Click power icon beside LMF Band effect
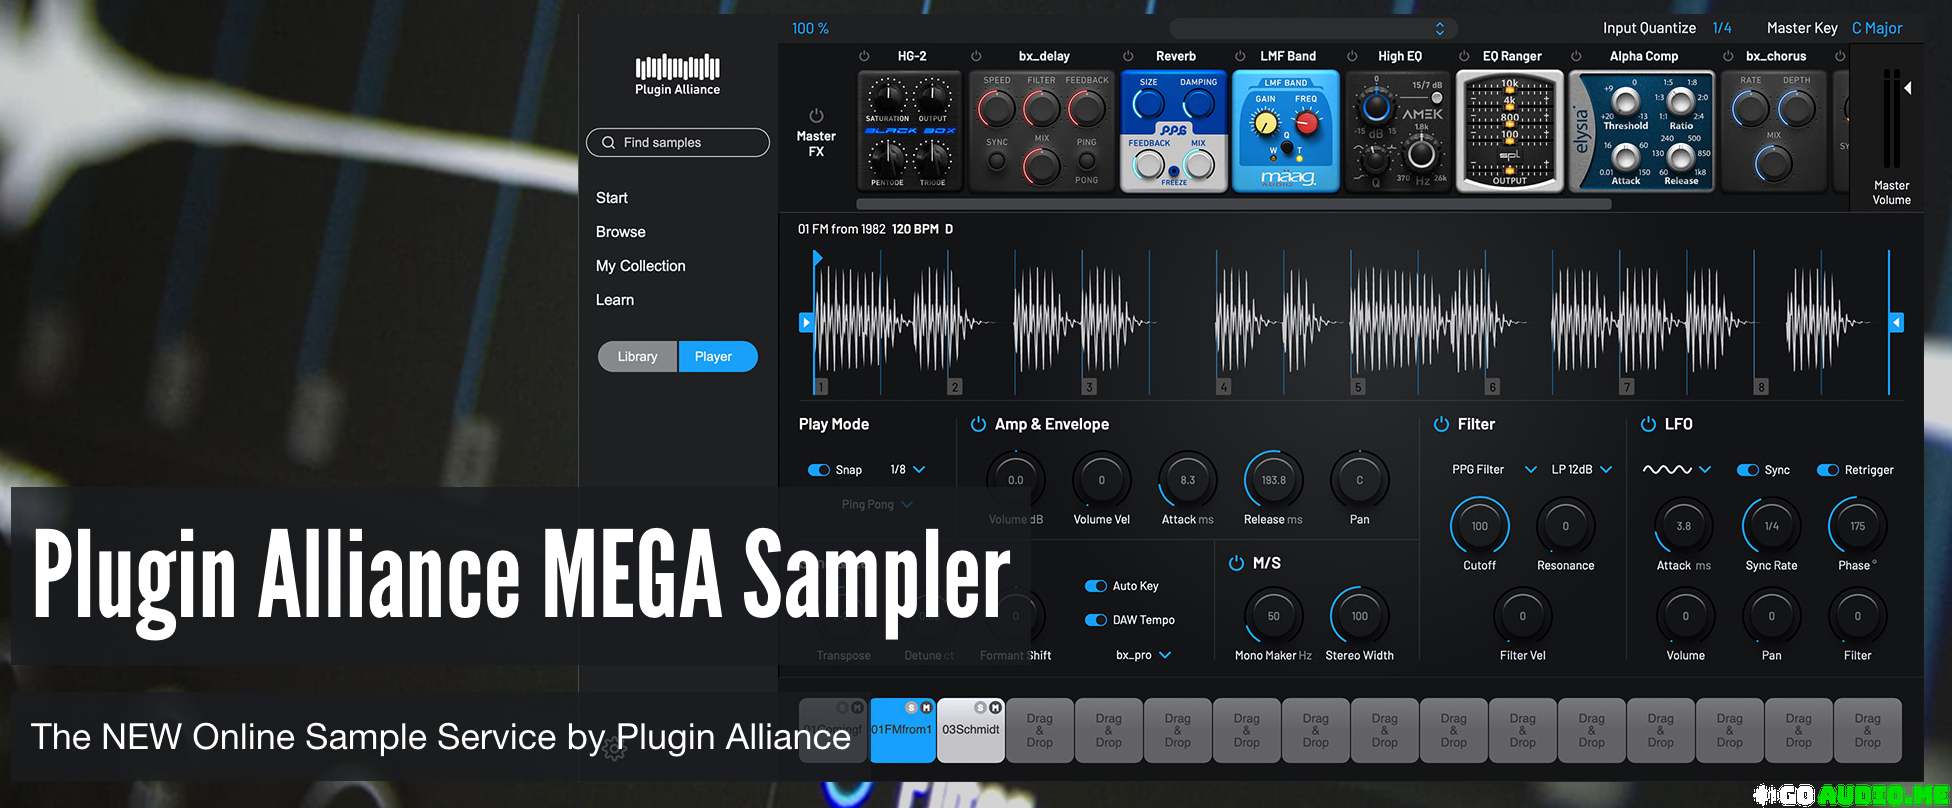 (x=1240, y=56)
